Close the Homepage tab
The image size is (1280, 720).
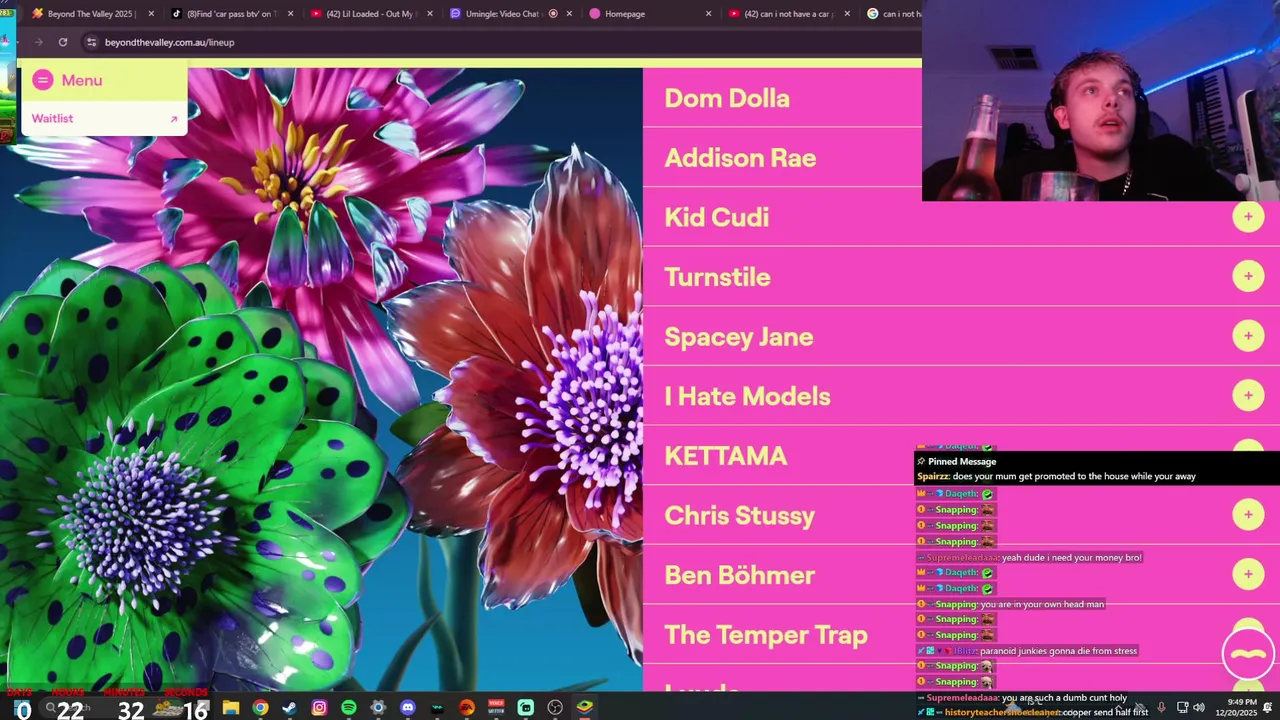point(708,14)
